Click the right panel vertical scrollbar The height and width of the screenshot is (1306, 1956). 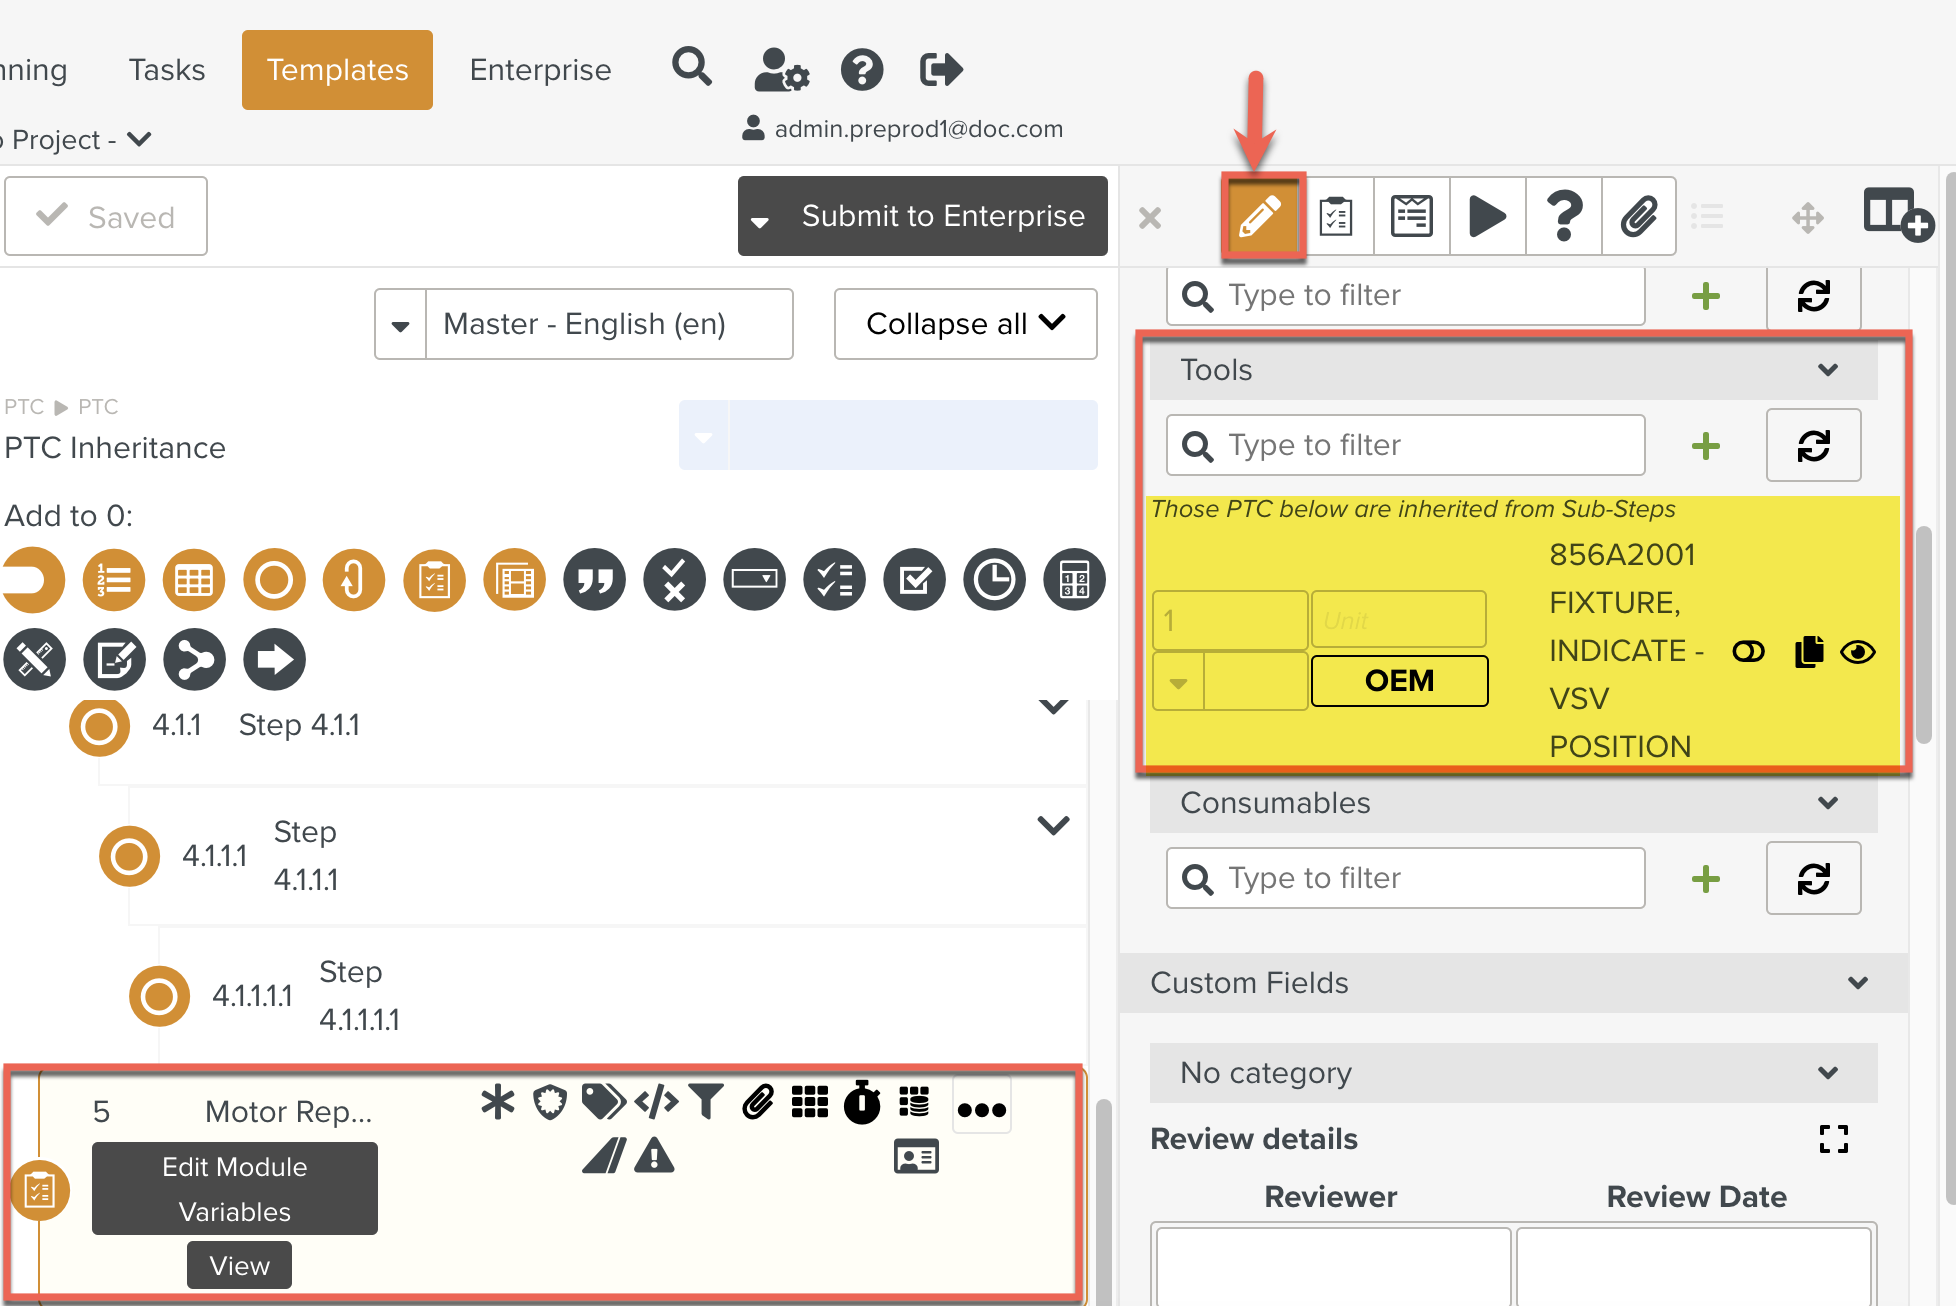click(x=1922, y=634)
